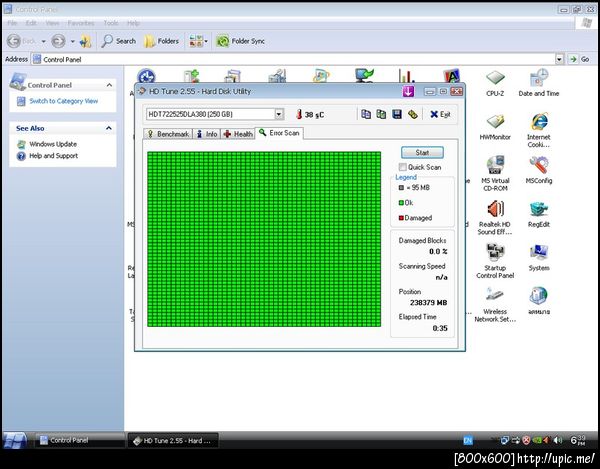Open Forward history dropdown arrow
600x469 pixels.
pyautogui.click(x=72, y=41)
